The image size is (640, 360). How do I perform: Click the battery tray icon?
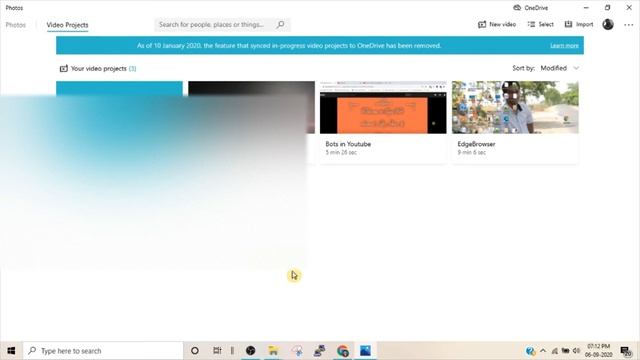[565, 351]
